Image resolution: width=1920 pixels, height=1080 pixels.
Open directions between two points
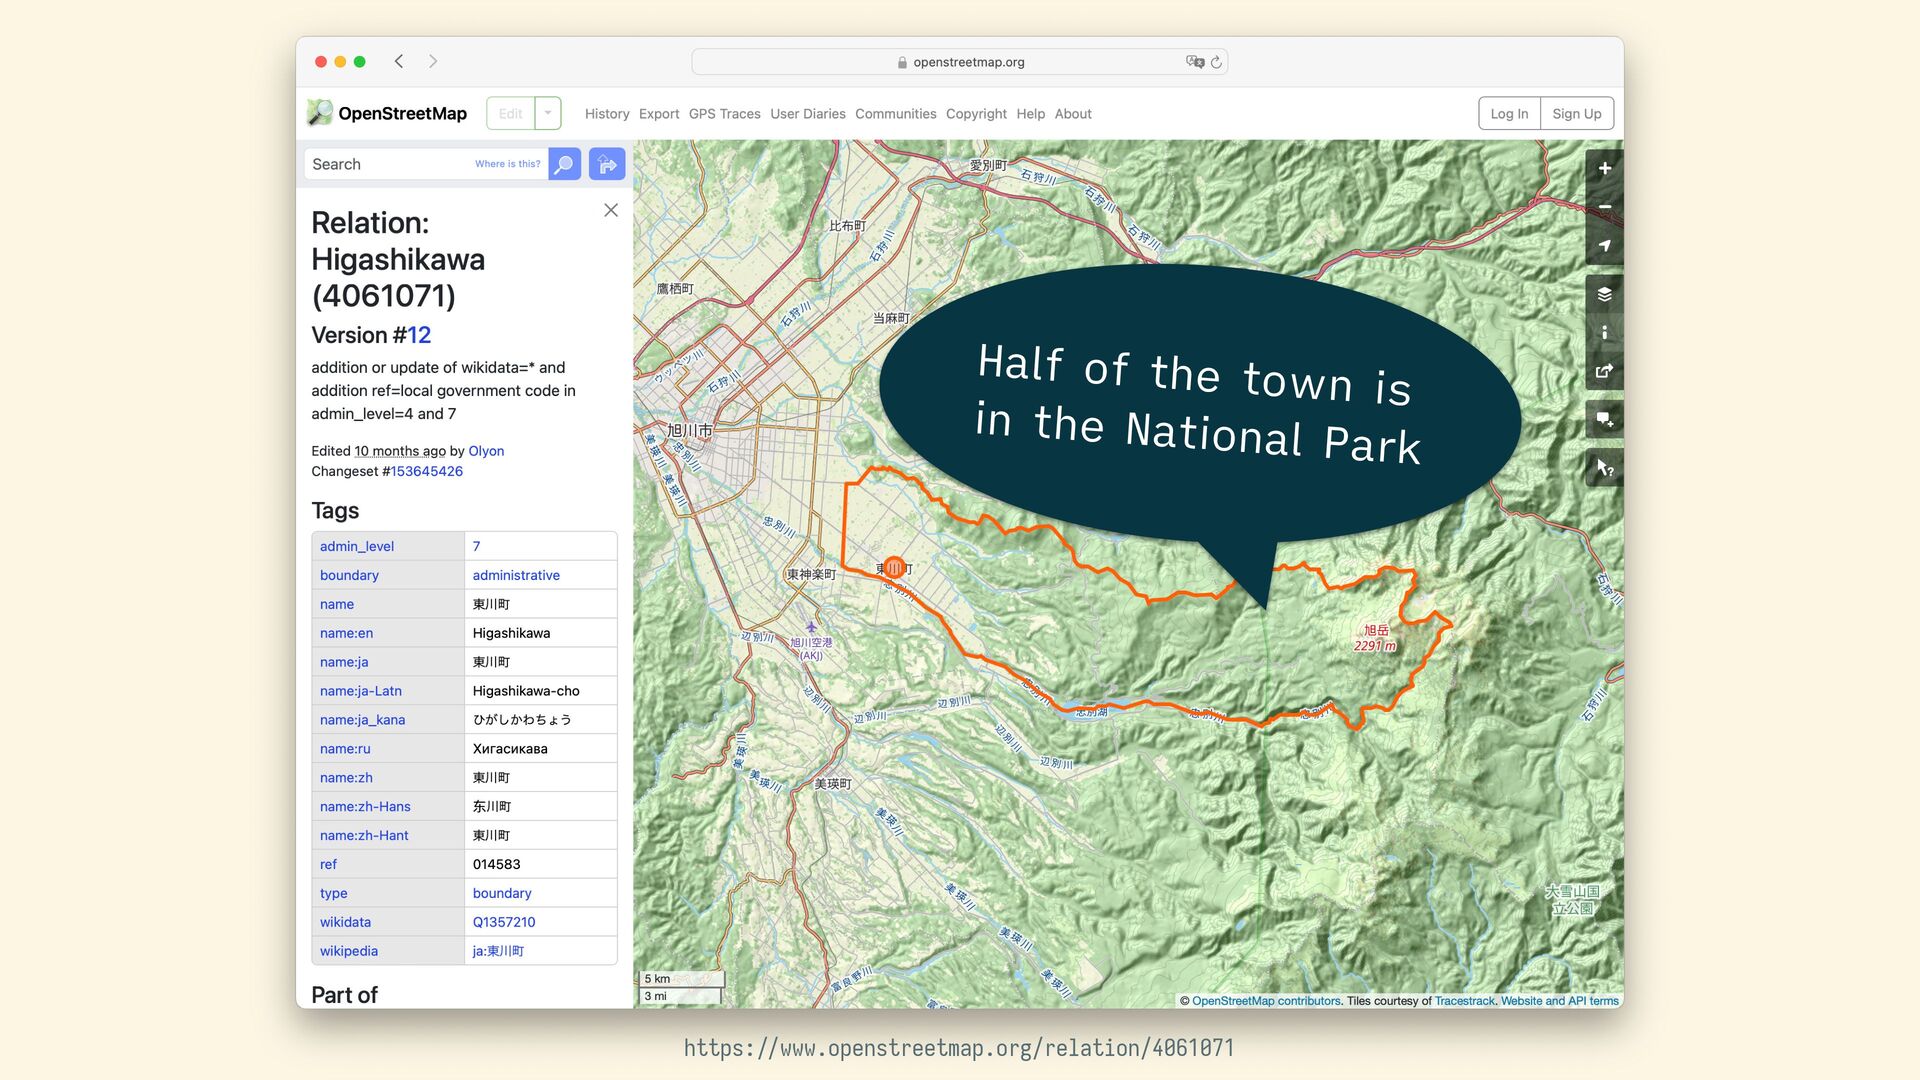point(607,164)
